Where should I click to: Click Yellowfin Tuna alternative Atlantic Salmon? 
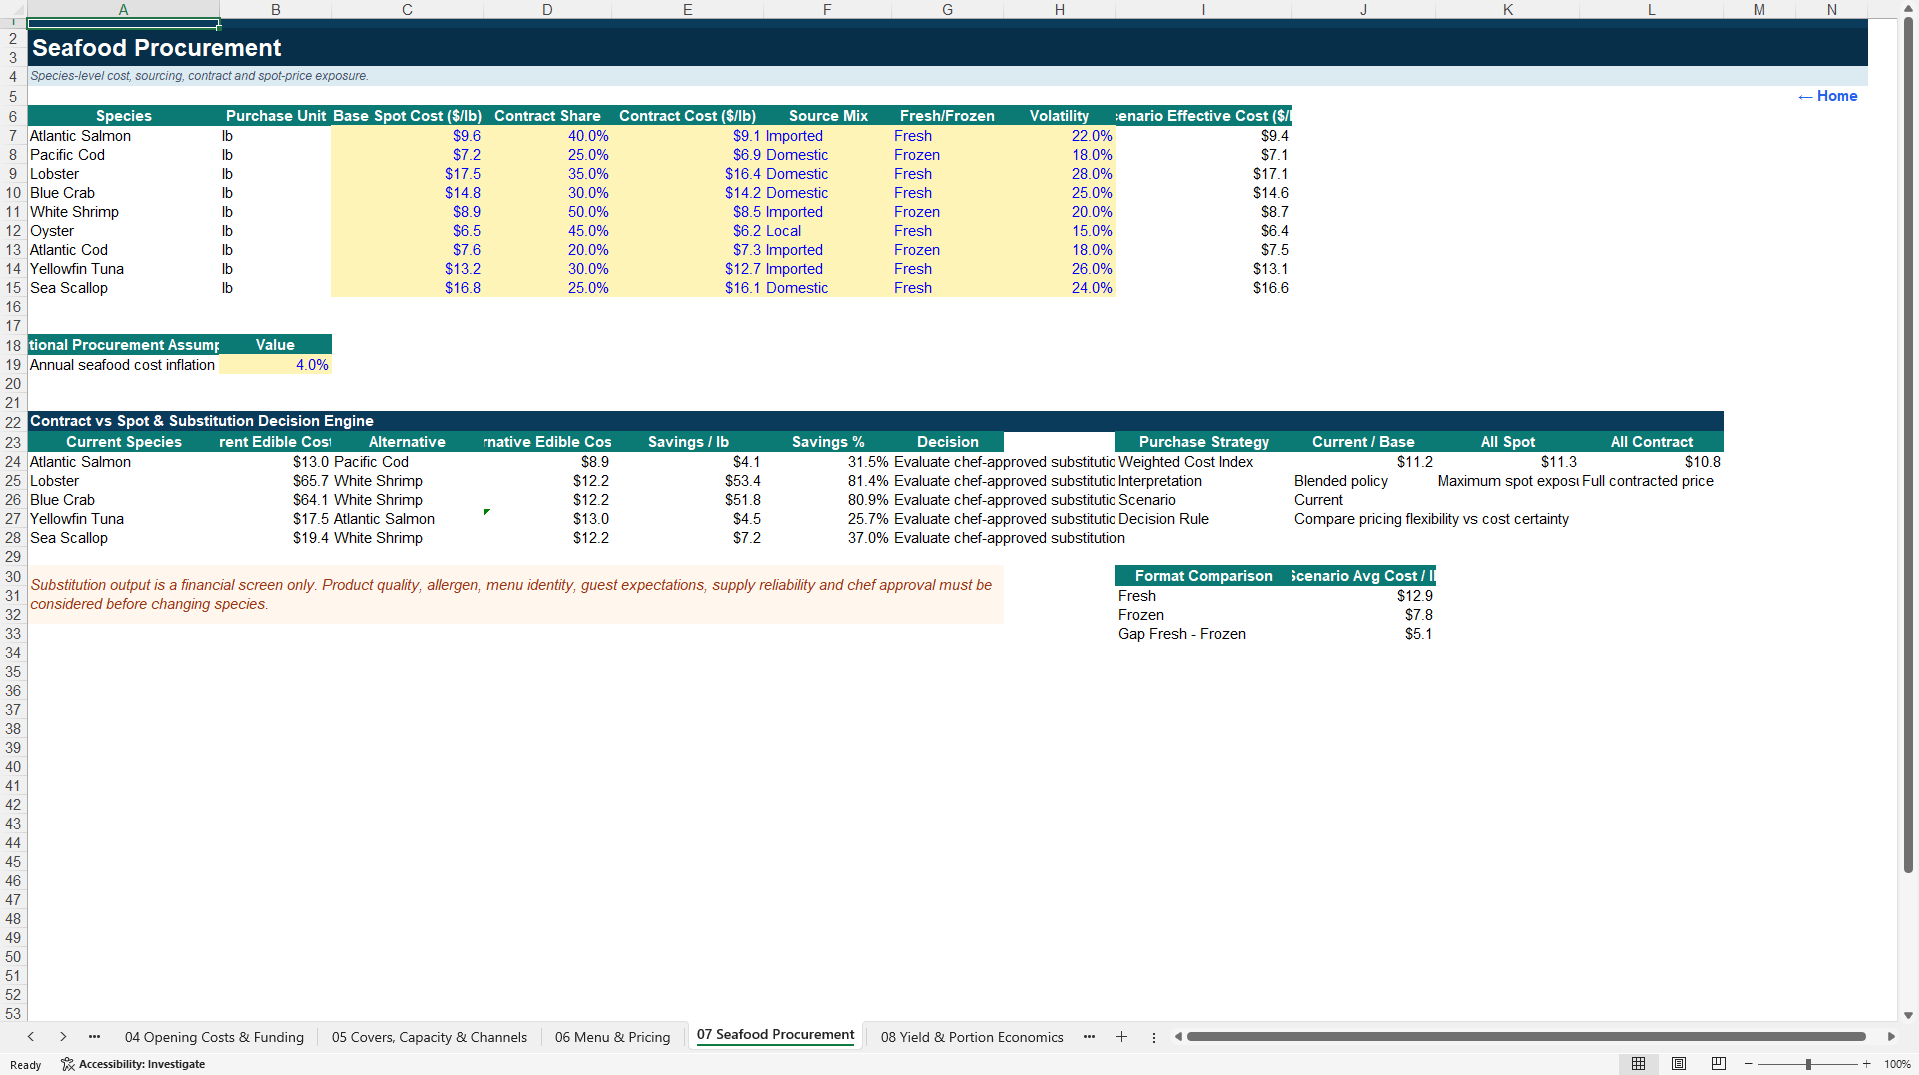click(x=407, y=519)
